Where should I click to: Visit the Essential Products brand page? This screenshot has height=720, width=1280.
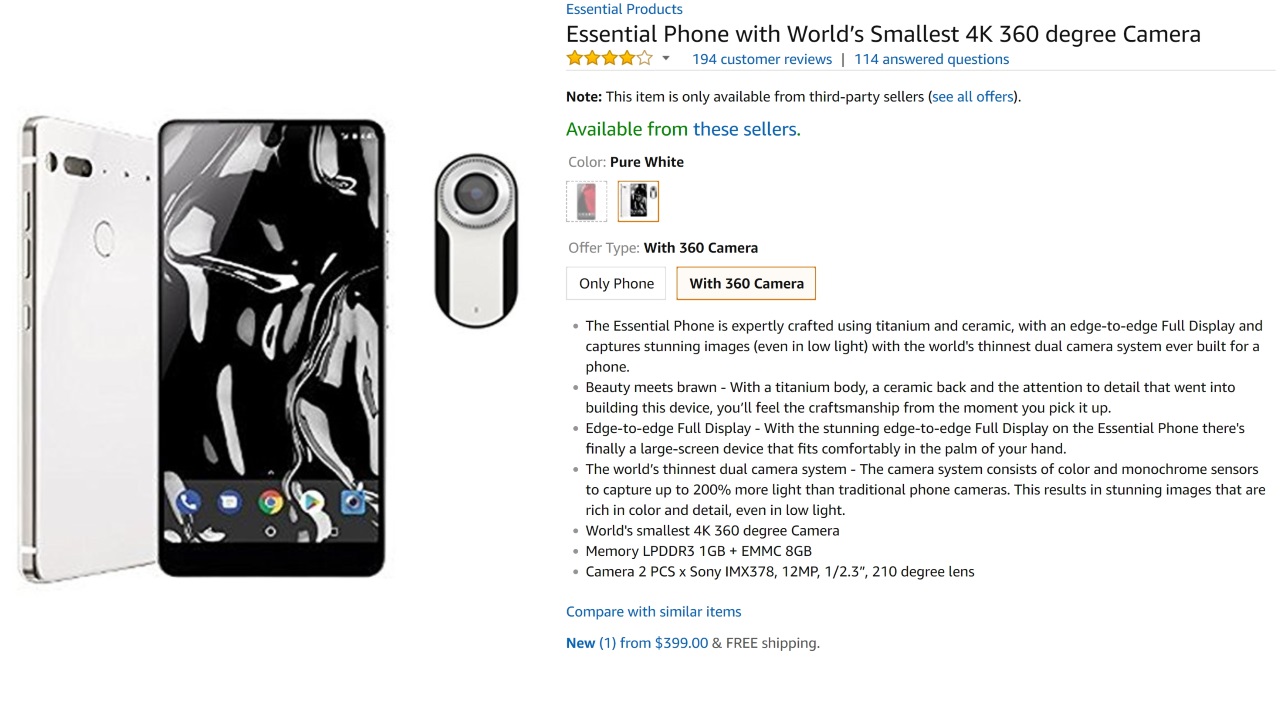tap(624, 9)
